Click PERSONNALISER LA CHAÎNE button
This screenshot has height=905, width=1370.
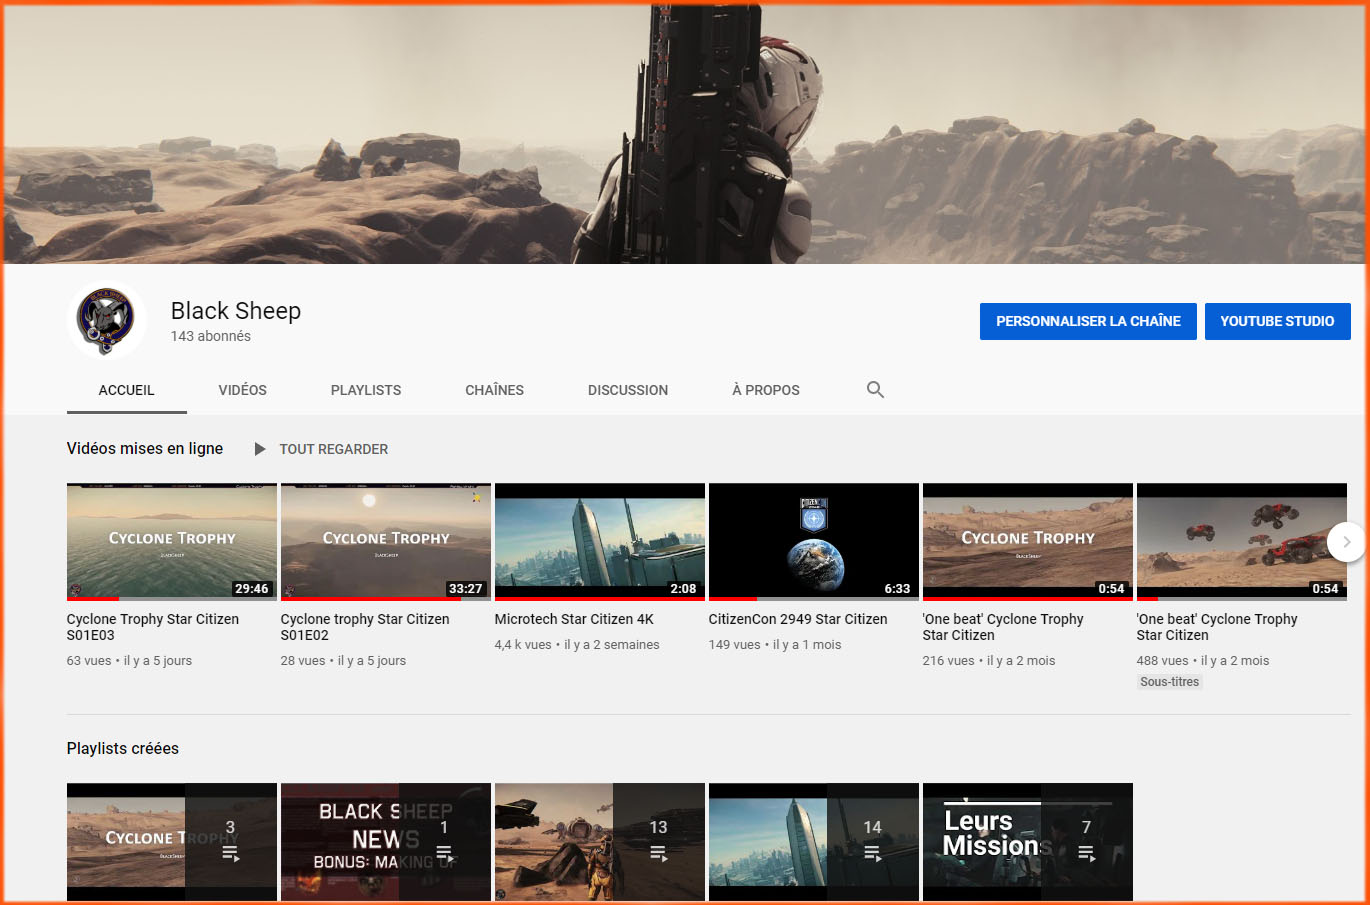tap(1088, 321)
